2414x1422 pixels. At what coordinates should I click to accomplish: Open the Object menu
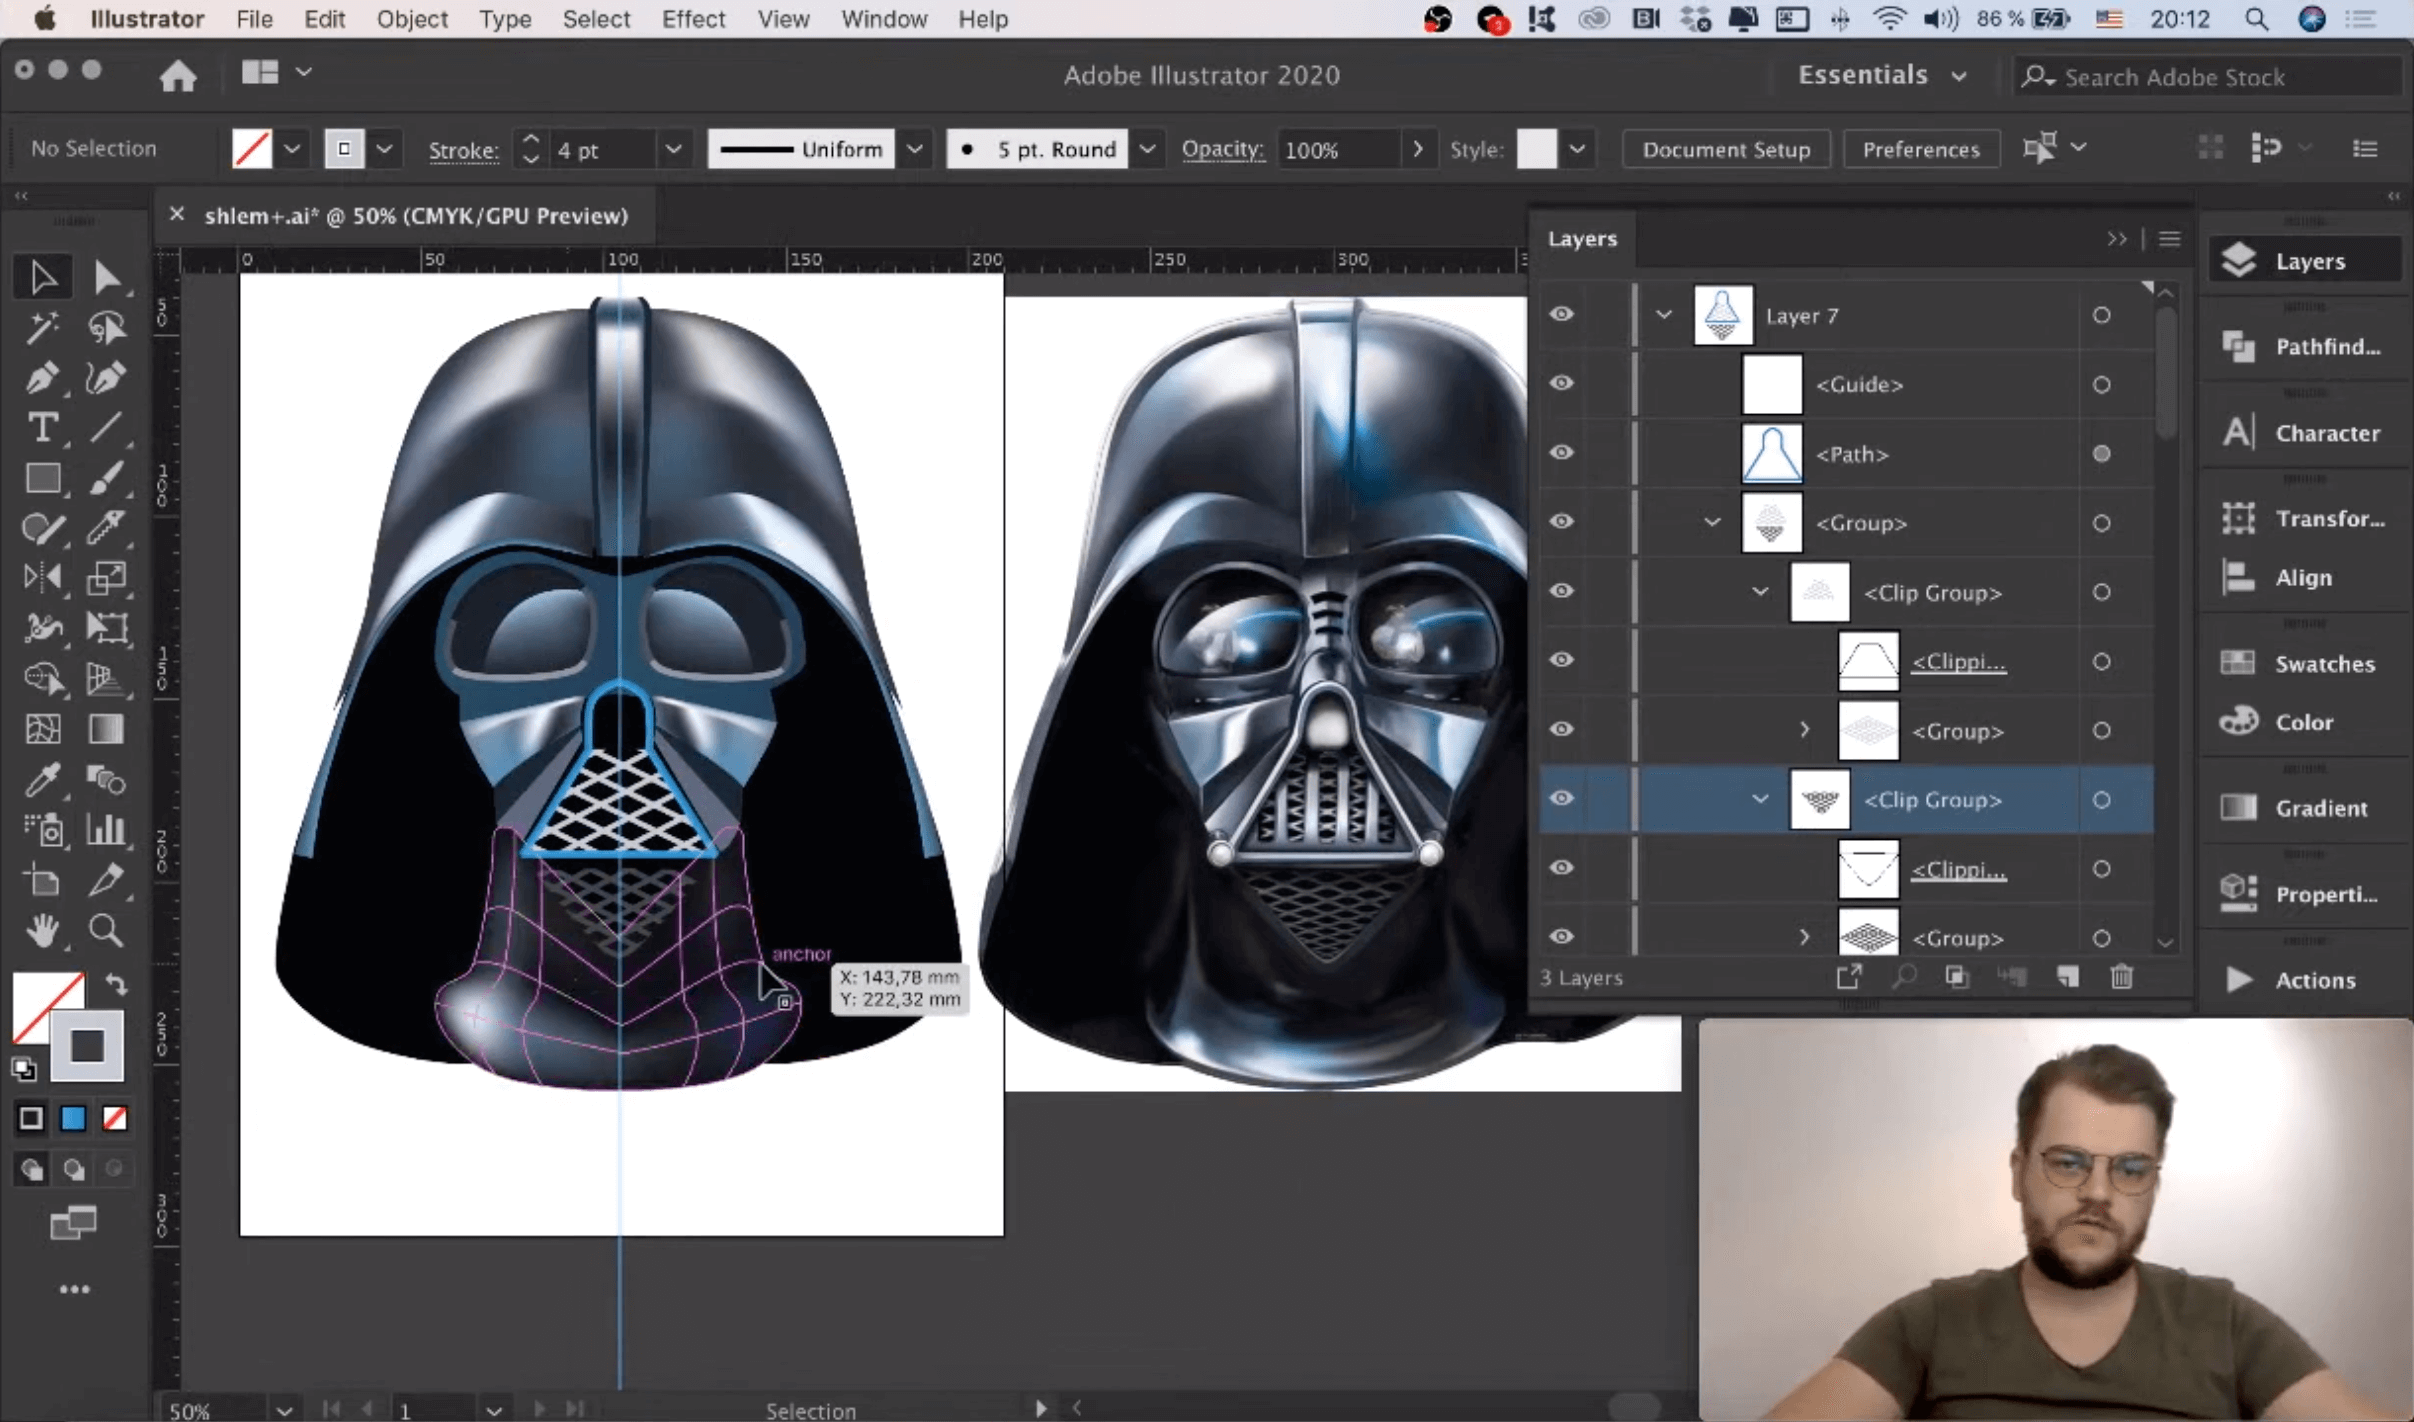point(411,19)
